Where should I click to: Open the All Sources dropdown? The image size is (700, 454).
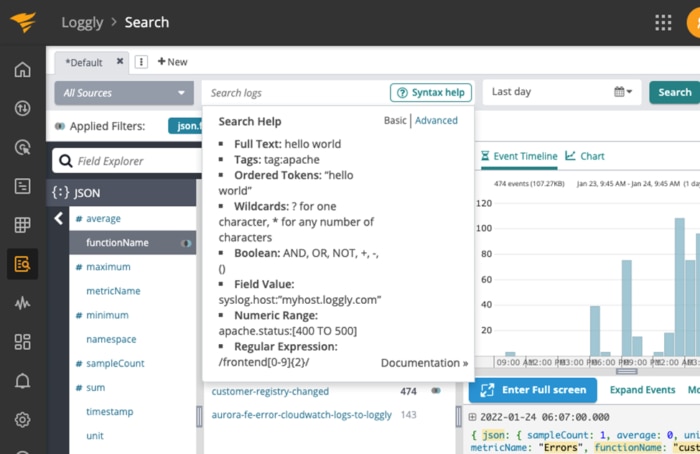(124, 93)
